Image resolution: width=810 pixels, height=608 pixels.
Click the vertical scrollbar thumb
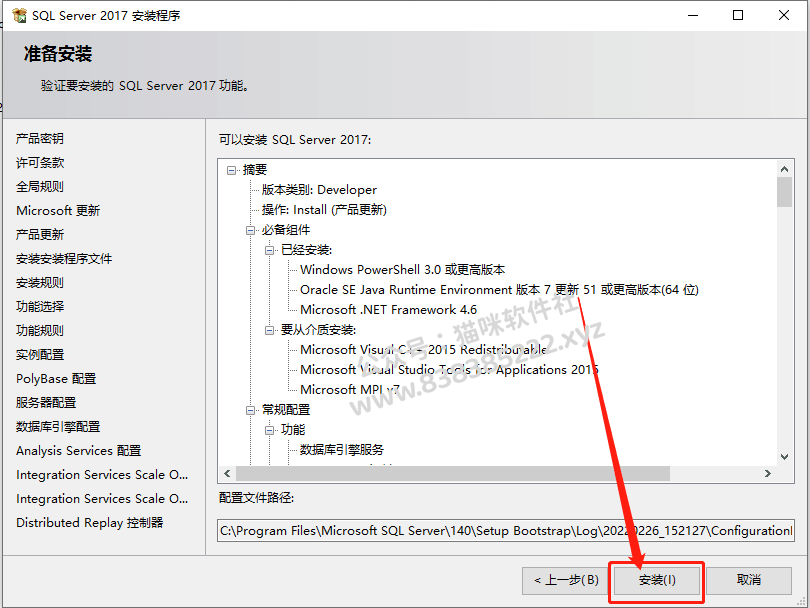pos(784,192)
